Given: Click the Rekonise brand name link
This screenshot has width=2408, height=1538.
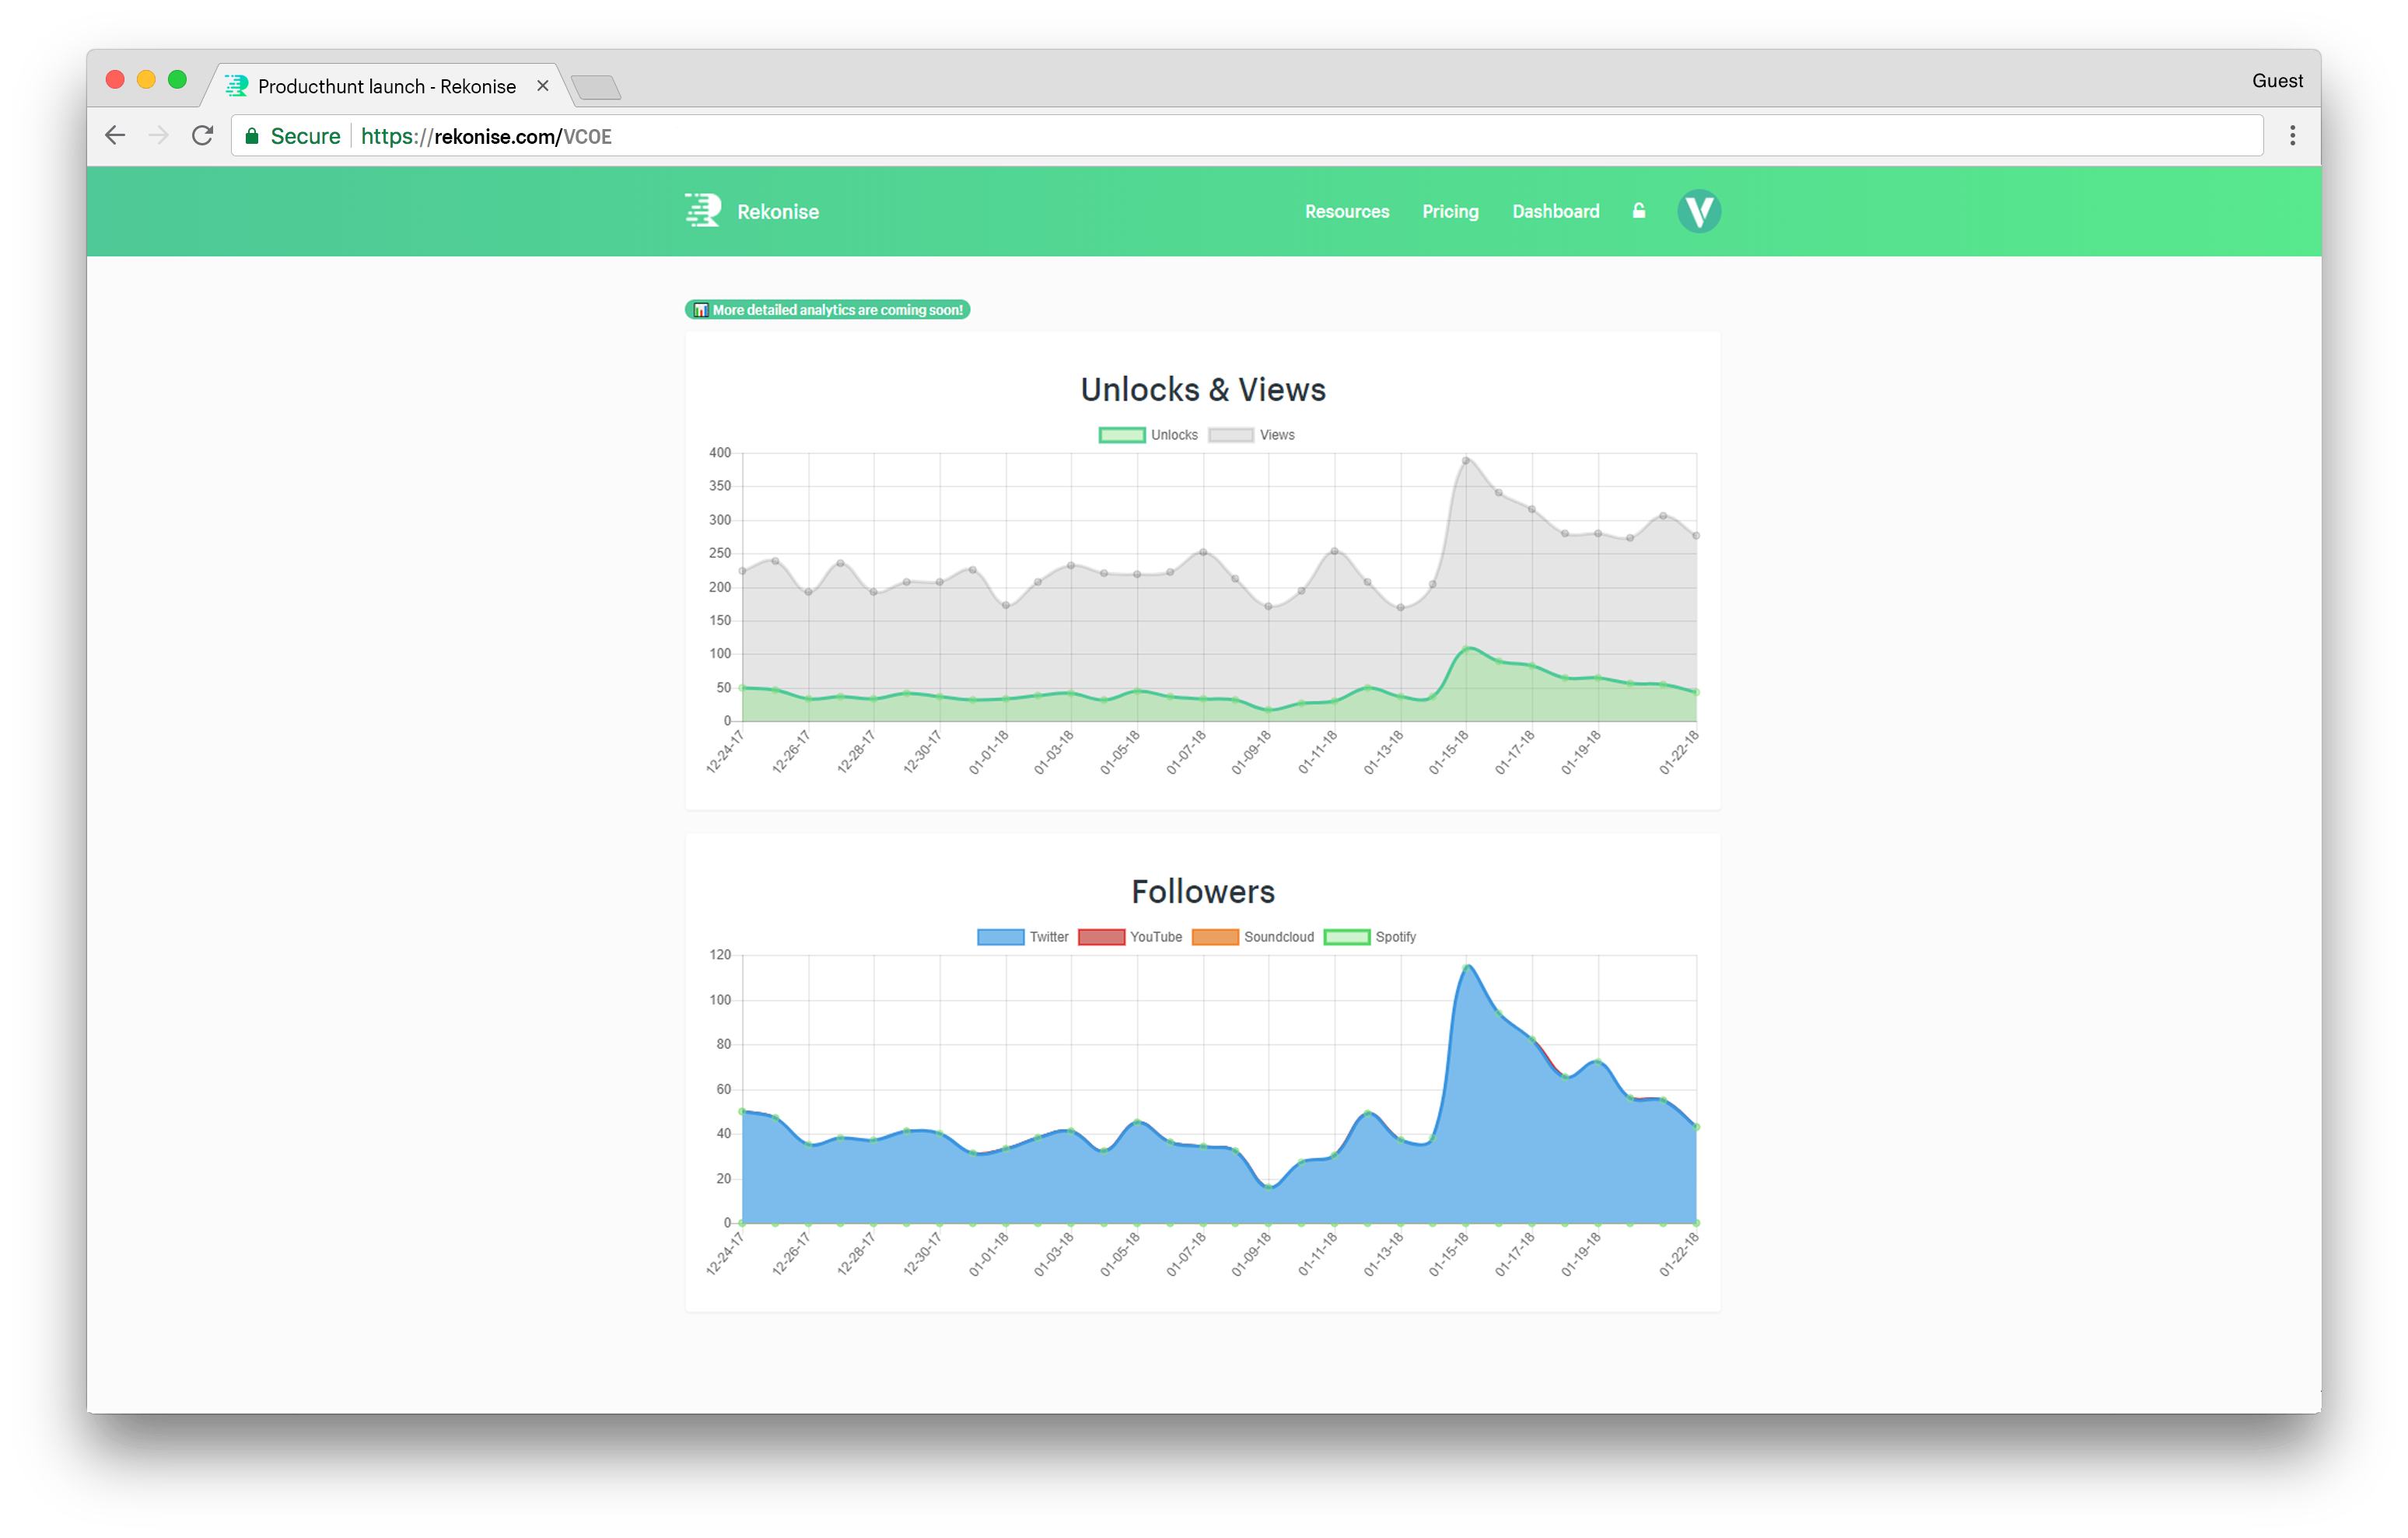Looking at the screenshot, I should 777,212.
